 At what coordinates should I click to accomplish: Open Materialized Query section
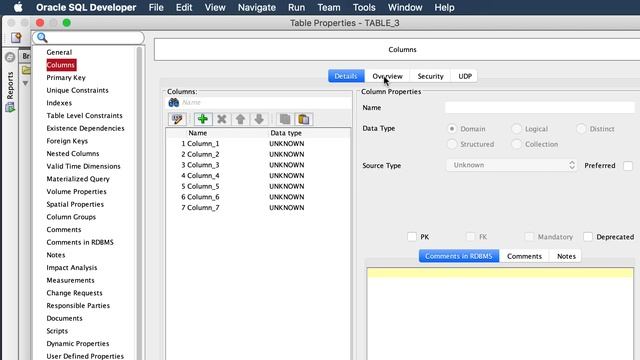pos(78,179)
